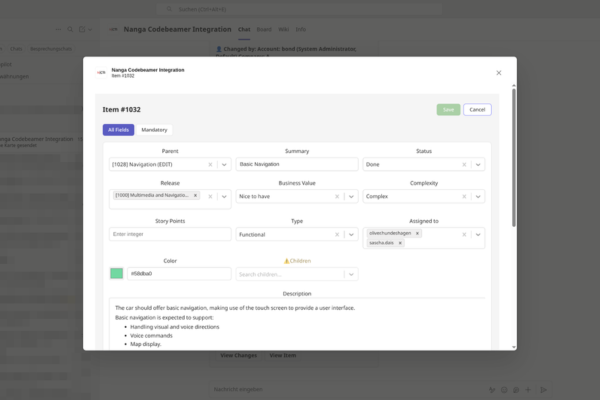Expand the Type dropdown
This screenshot has height=400, width=600.
351,235
